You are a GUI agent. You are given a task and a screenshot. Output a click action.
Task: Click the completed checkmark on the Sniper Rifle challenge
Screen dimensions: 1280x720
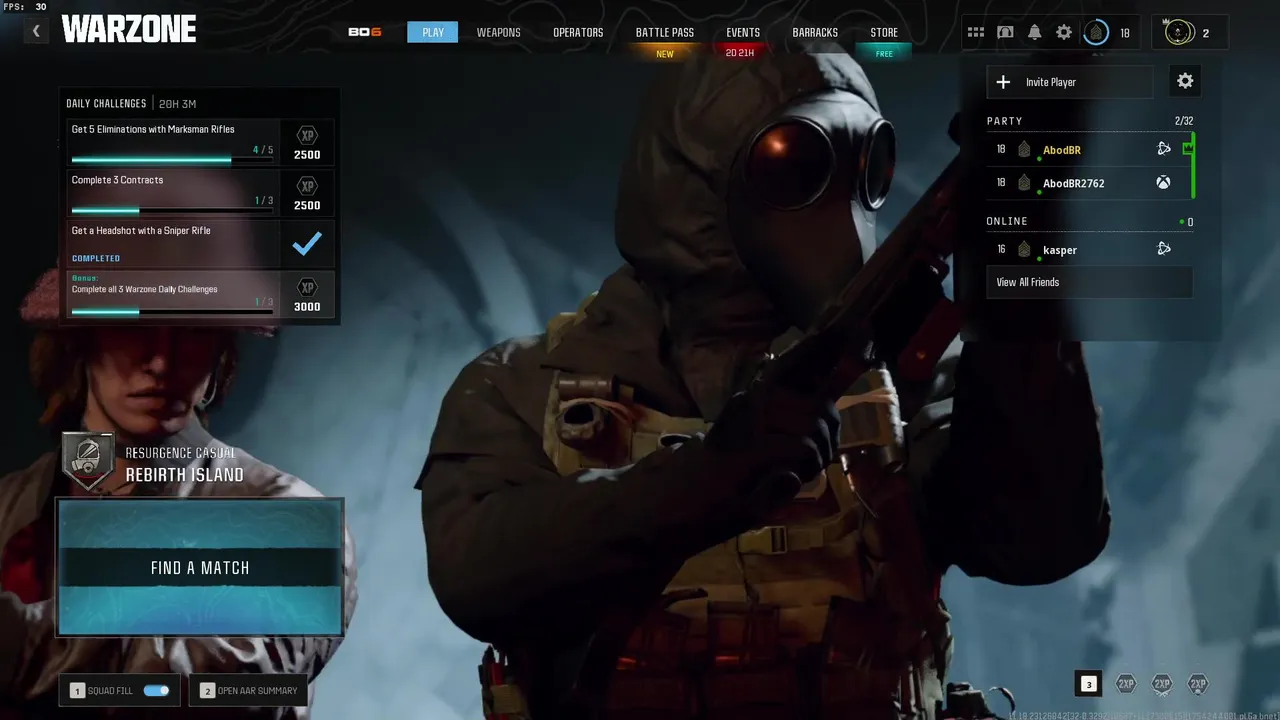tap(307, 243)
